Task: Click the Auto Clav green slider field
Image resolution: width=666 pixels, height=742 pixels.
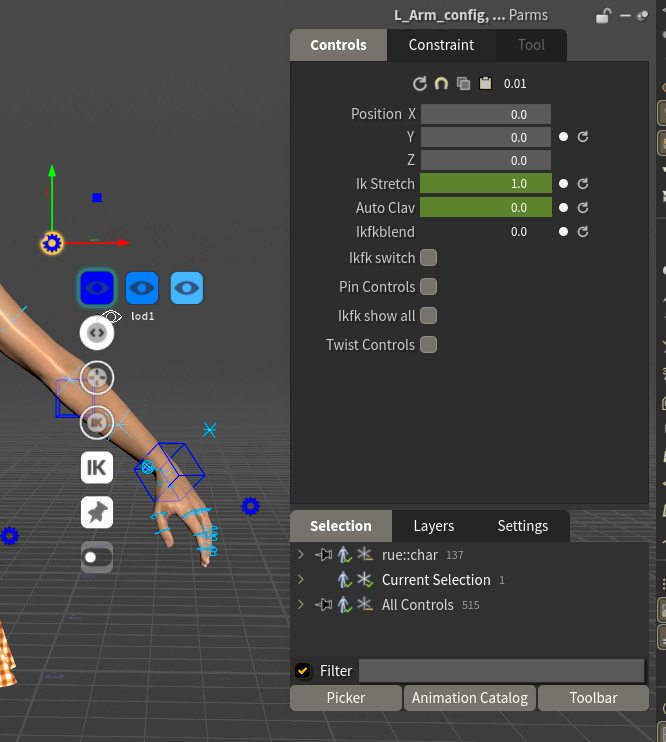Action: pos(486,207)
